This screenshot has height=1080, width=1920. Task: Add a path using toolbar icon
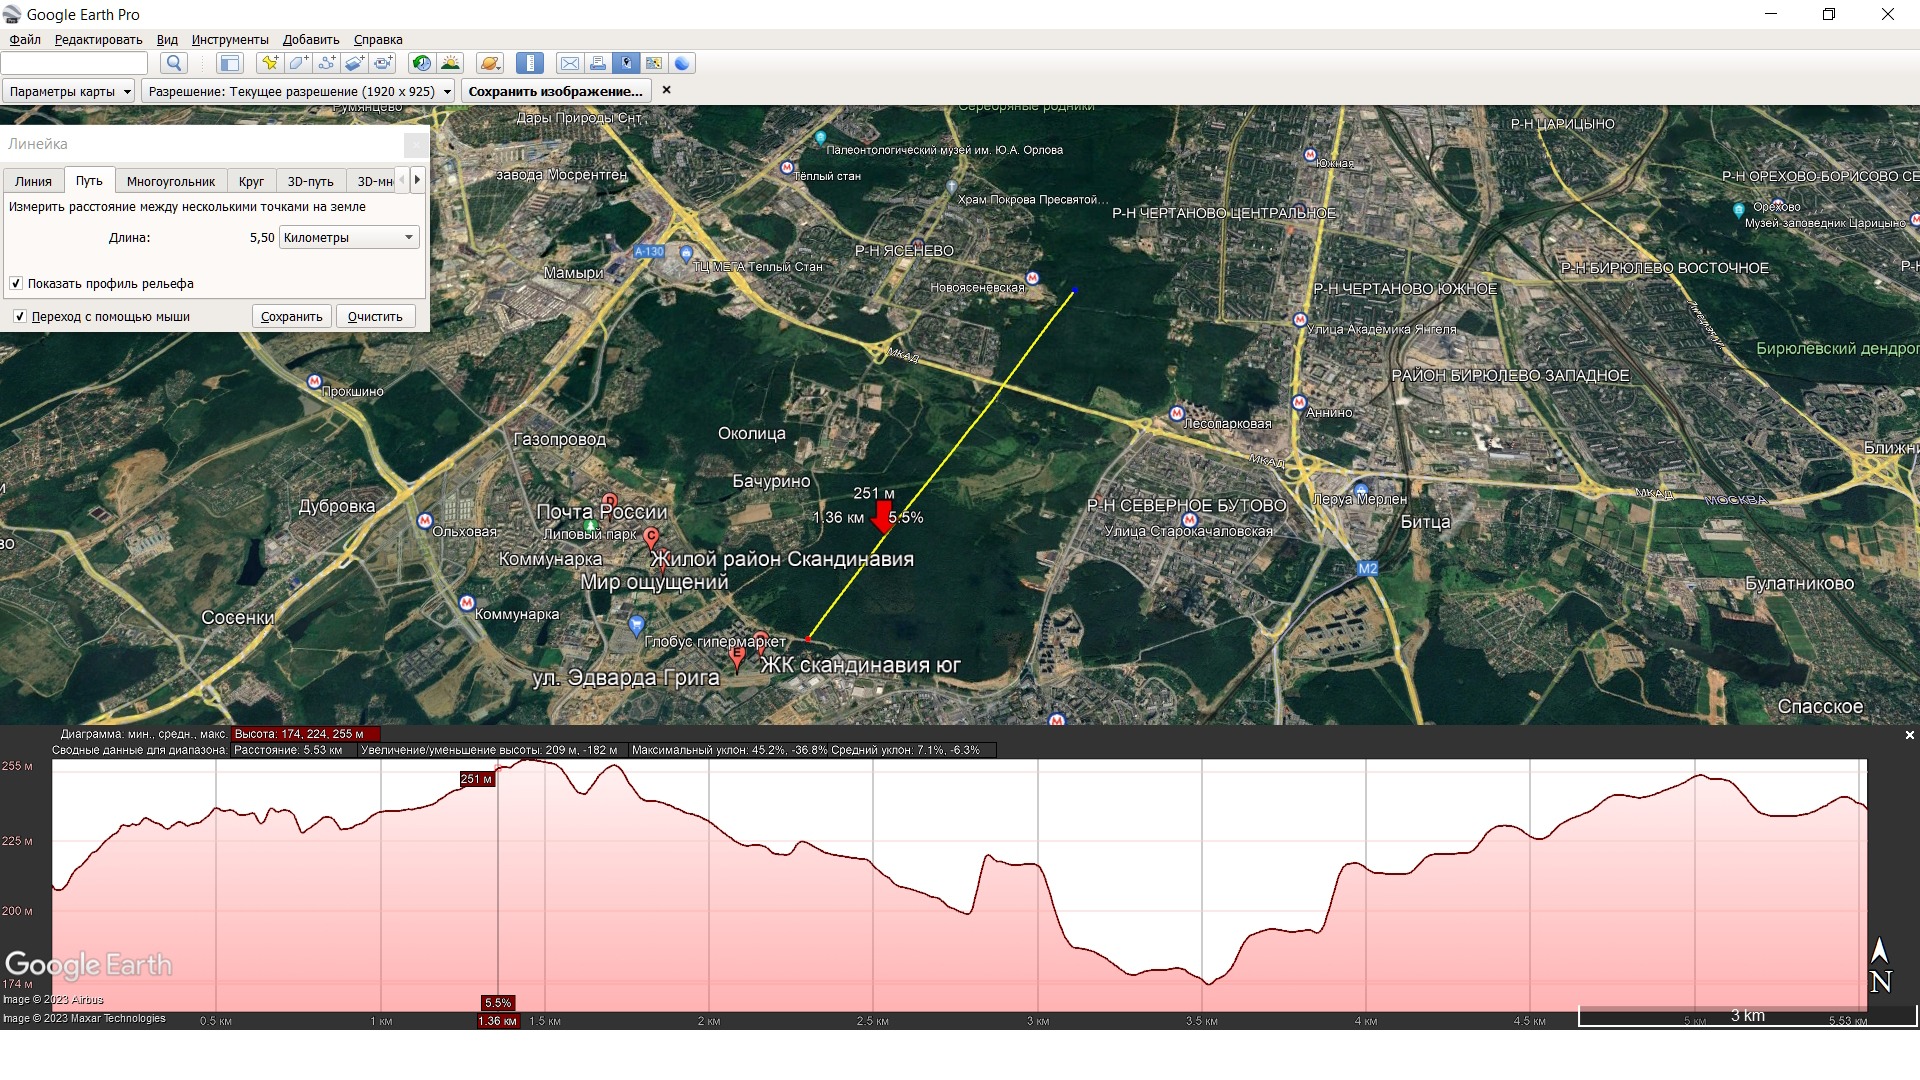[326, 63]
